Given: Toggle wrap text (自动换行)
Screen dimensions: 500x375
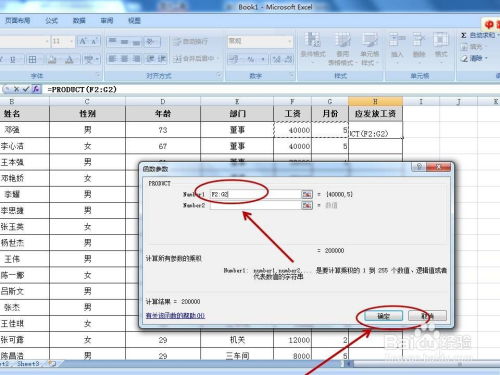Looking at the screenshot, I should coord(191,41).
